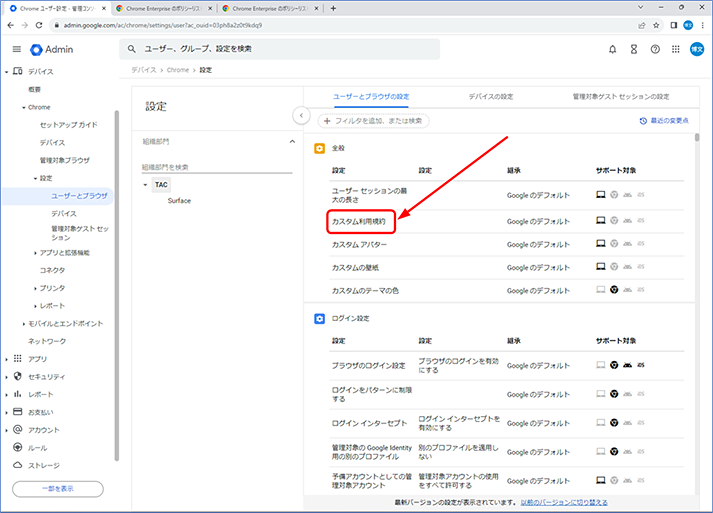Open the Google apps grid

point(676,49)
